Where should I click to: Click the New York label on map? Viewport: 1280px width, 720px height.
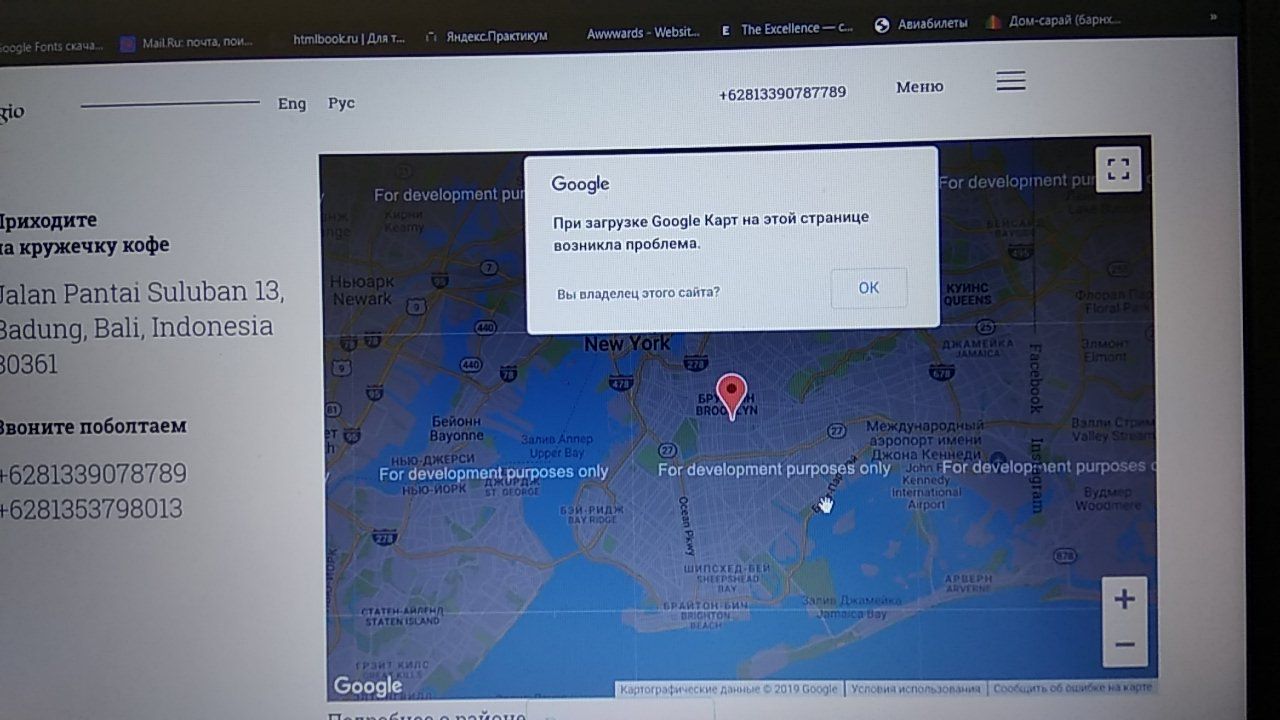click(628, 343)
